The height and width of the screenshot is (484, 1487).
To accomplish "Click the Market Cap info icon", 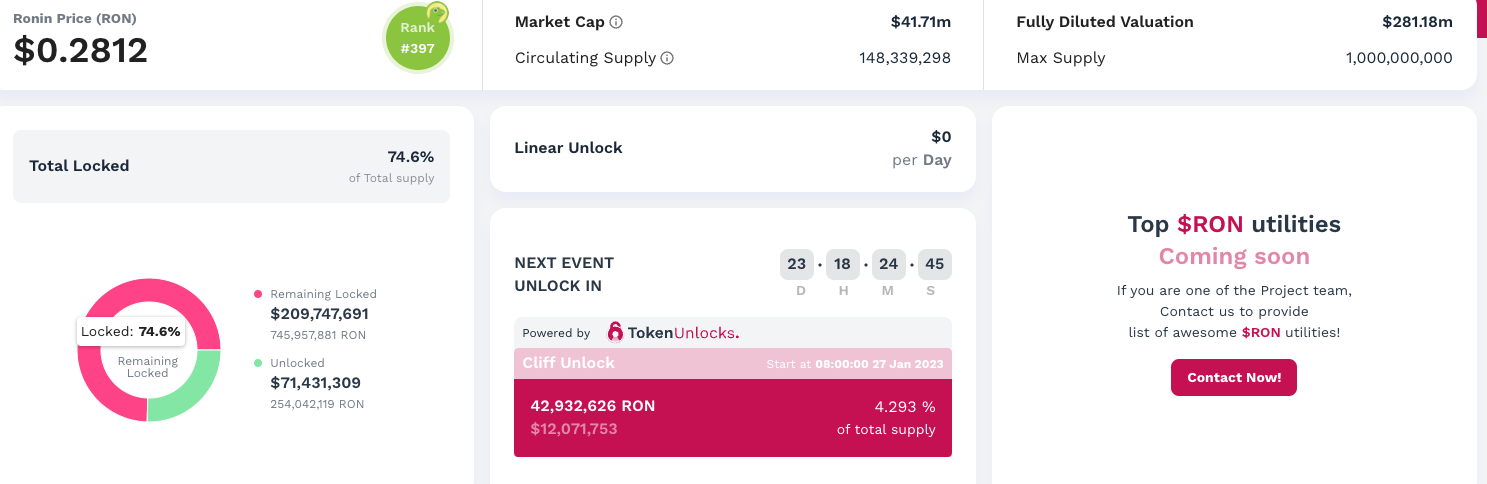I will pyautogui.click(x=616, y=22).
